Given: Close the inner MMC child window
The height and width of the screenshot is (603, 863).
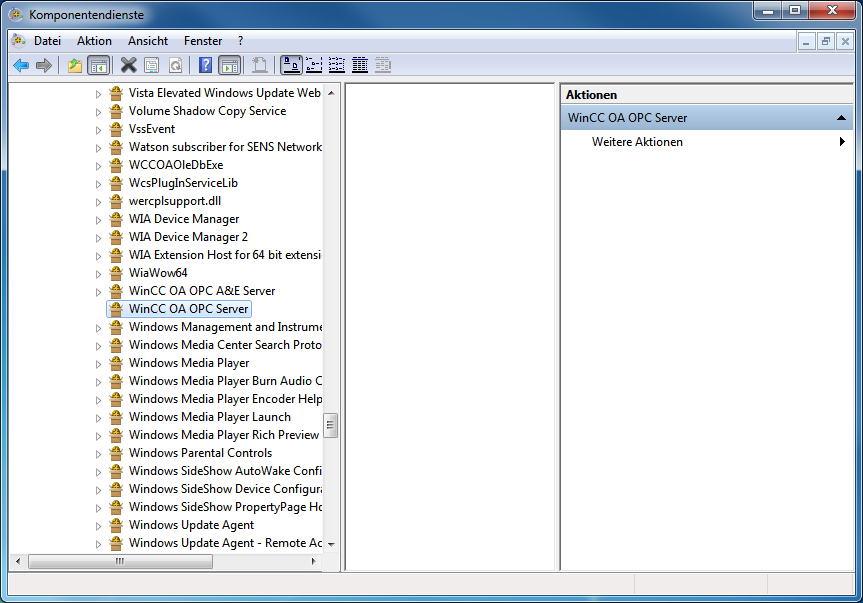Looking at the screenshot, I should click(x=845, y=42).
